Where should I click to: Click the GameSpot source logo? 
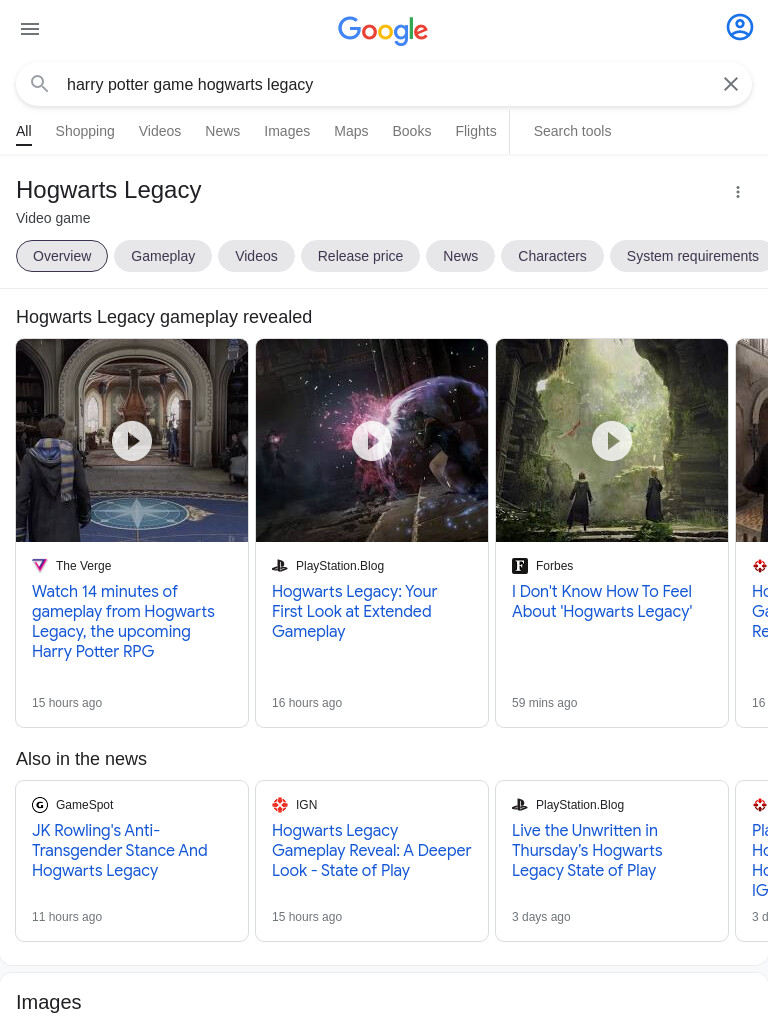(x=40, y=805)
